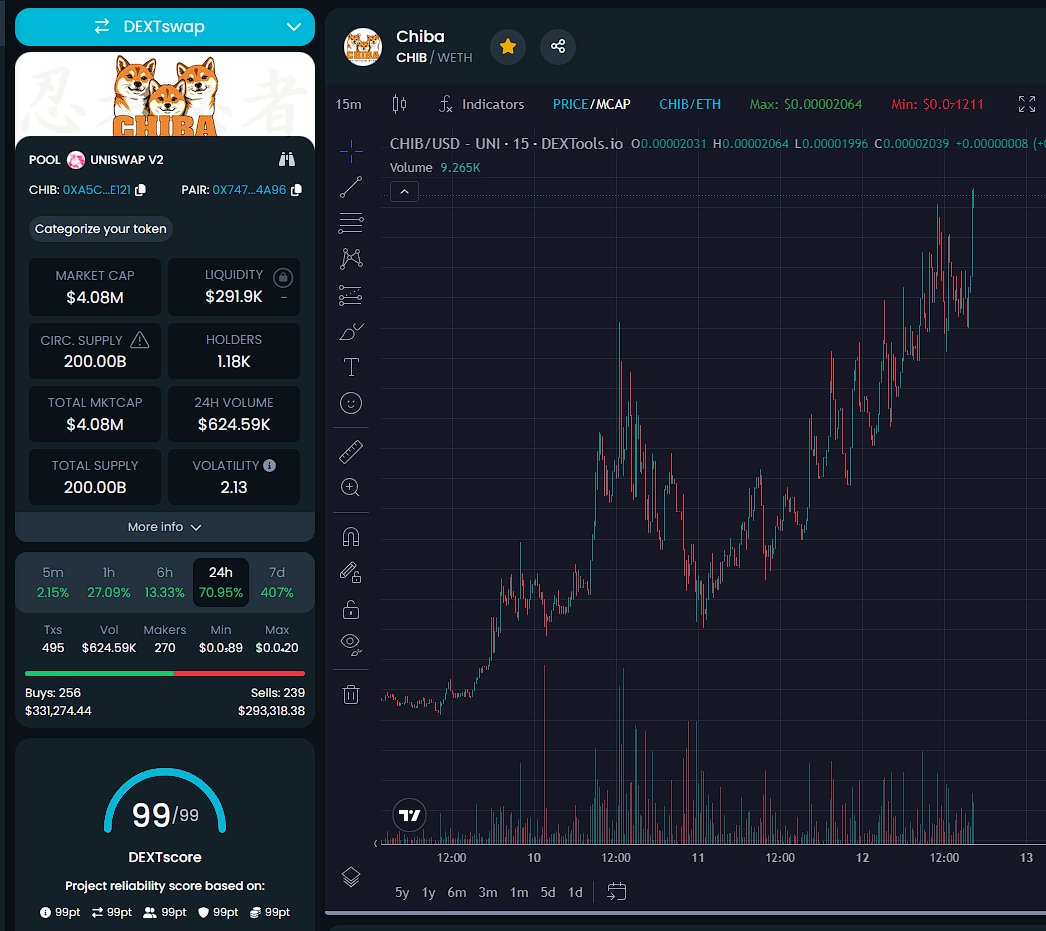The height and width of the screenshot is (931, 1046).
Task: Set chart range to 5d
Action: (x=548, y=892)
